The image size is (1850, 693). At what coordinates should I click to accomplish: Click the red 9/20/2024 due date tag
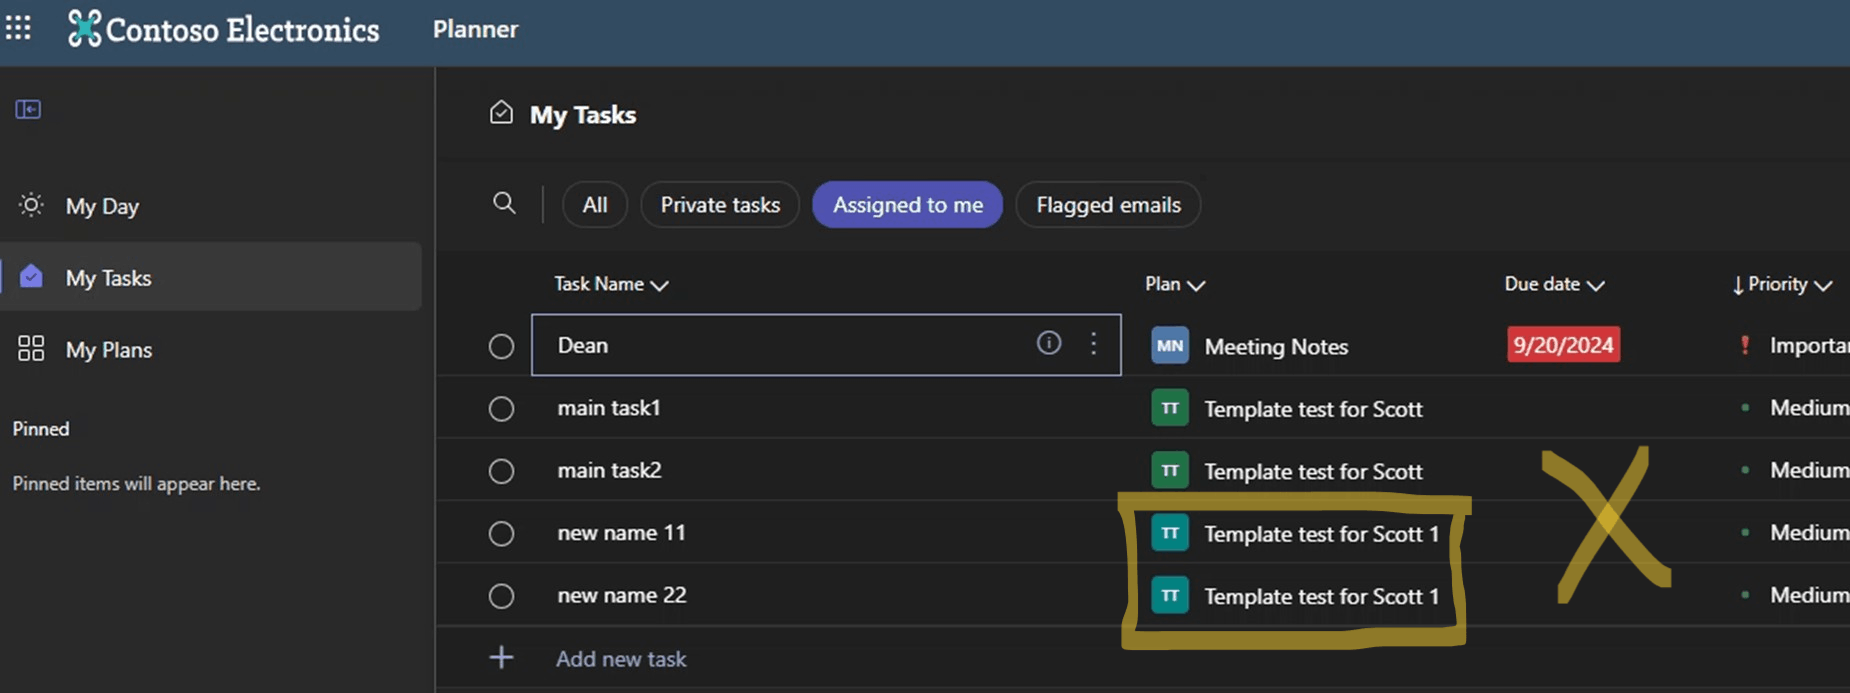pos(1563,345)
